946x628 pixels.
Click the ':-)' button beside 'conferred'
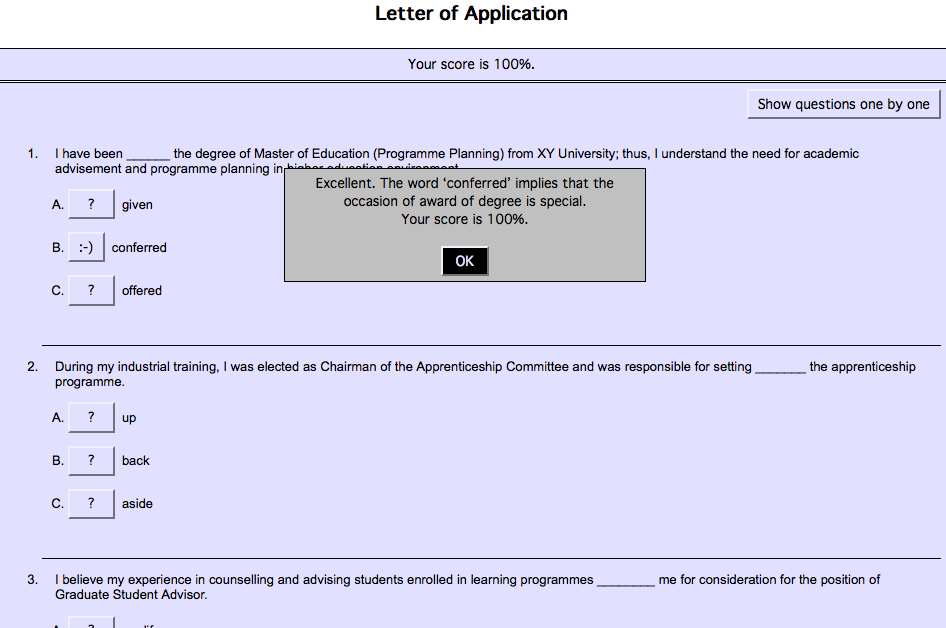86,247
